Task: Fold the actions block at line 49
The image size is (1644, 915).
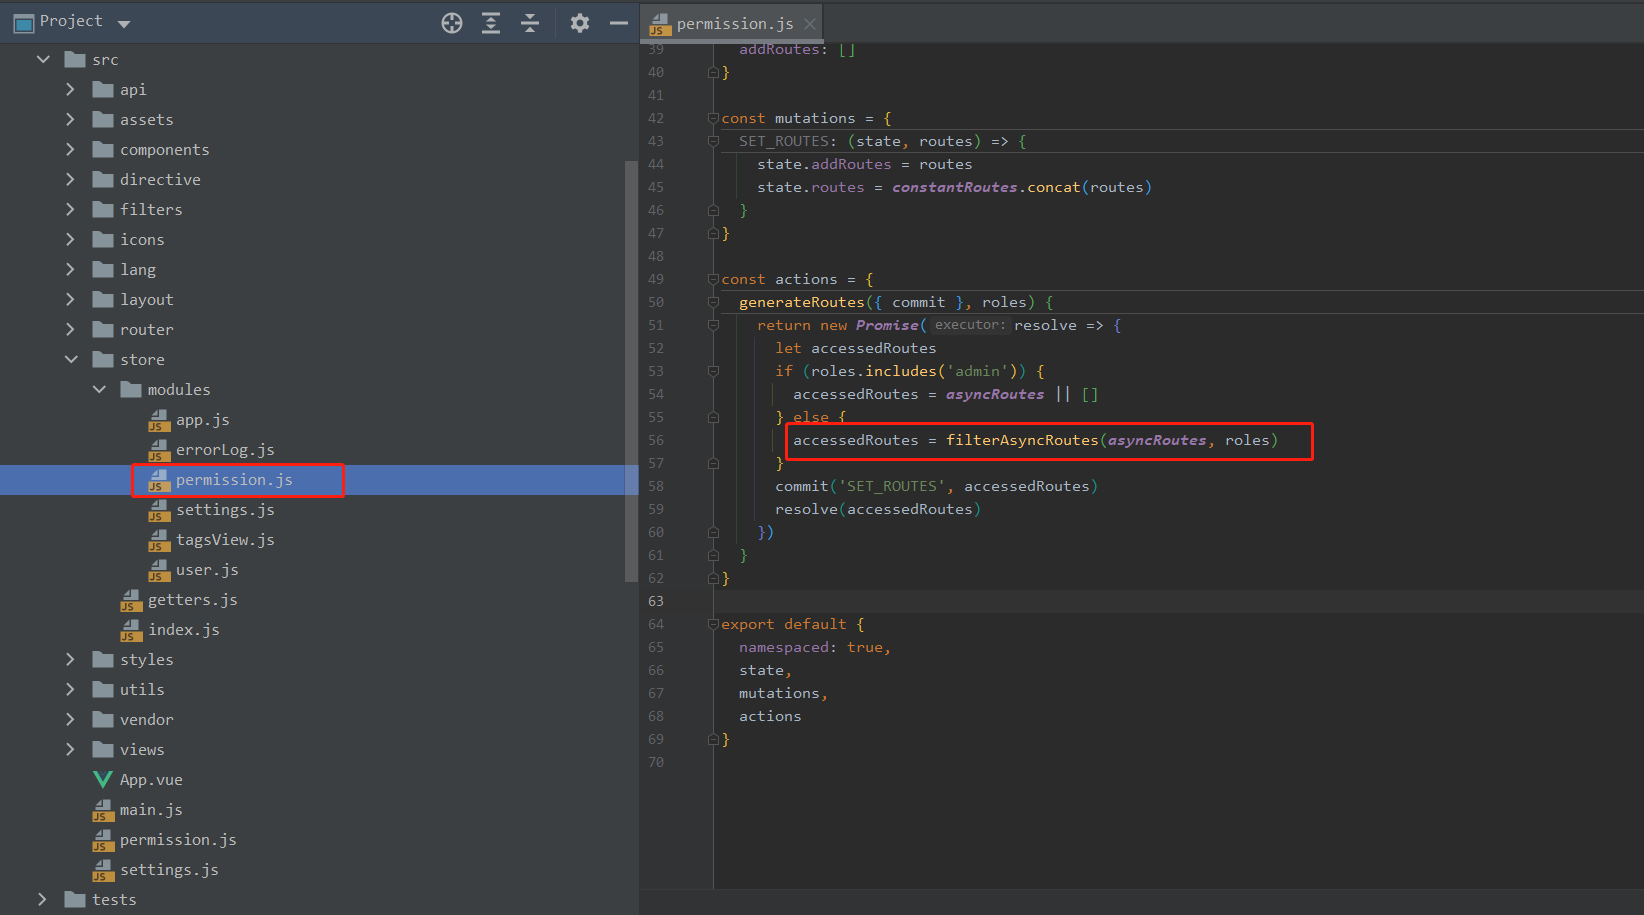Action: tap(713, 279)
